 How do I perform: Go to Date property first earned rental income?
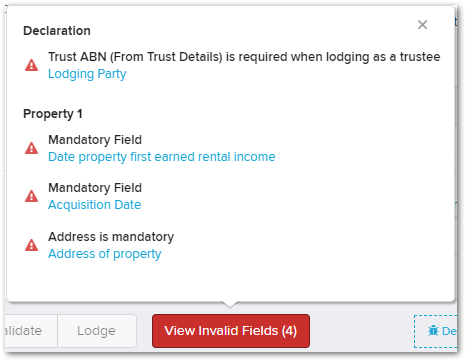pyautogui.click(x=162, y=157)
